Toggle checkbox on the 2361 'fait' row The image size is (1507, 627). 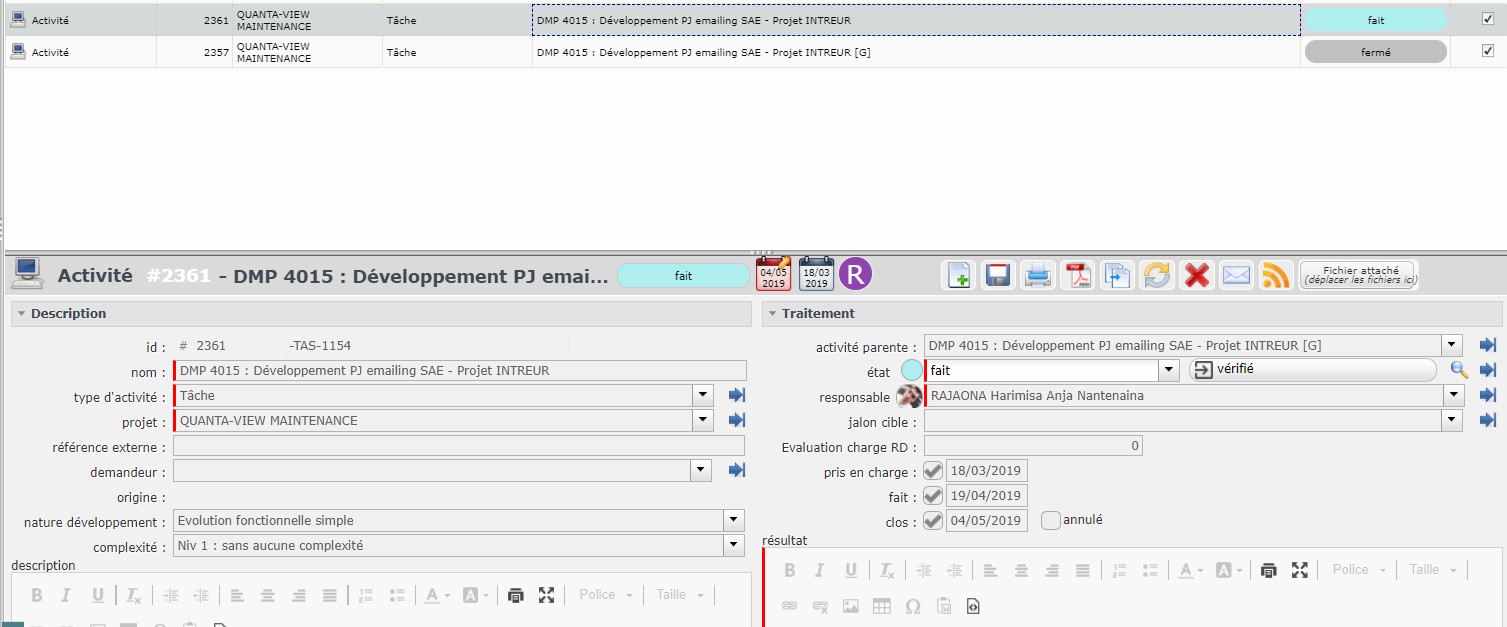[x=1487, y=18]
